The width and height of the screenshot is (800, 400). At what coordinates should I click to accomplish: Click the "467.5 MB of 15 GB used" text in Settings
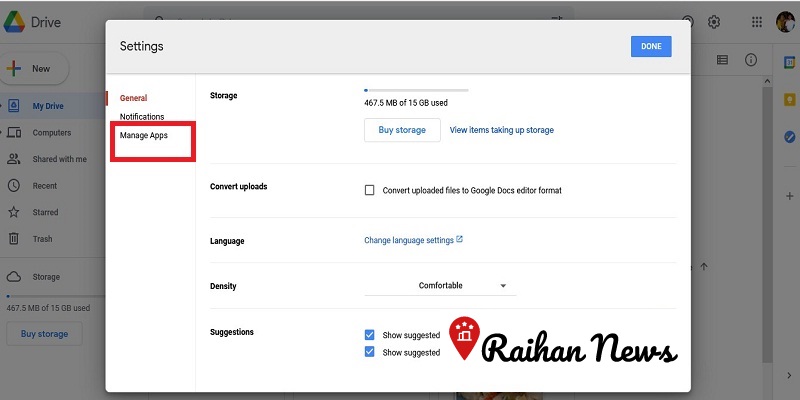(x=406, y=103)
